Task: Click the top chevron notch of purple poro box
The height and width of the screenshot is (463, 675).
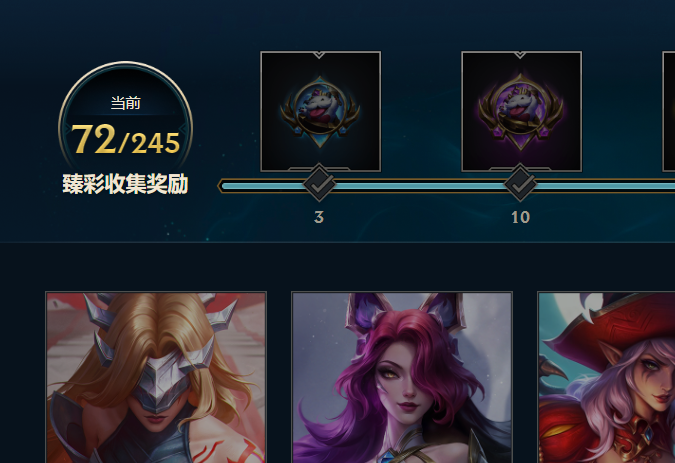Action: 520,55
